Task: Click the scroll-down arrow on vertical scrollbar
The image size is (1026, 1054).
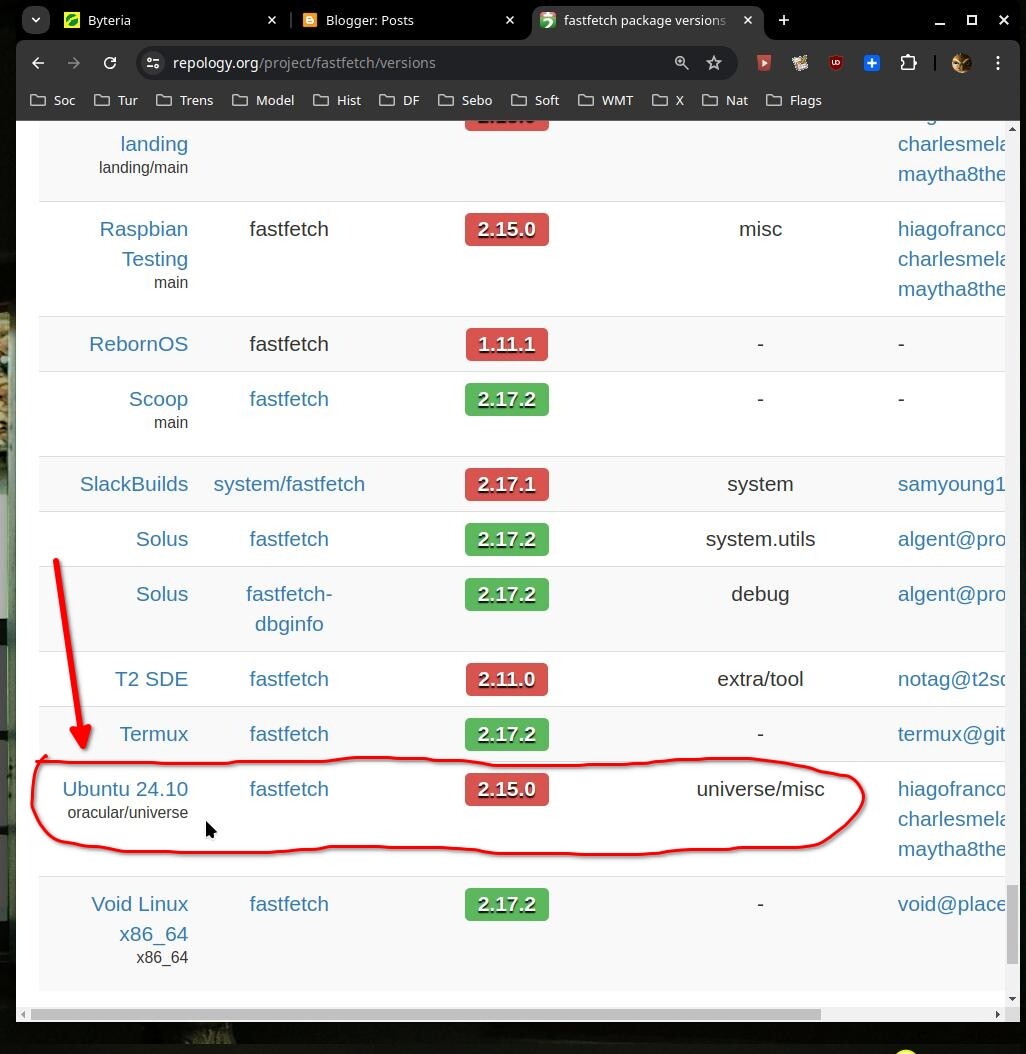Action: (x=1012, y=1000)
